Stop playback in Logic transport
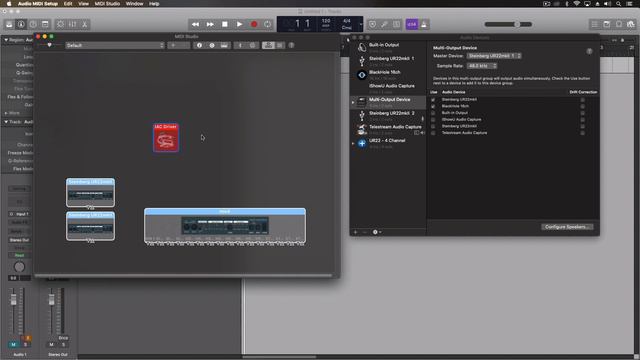This screenshot has height=360, width=640. (225, 24)
